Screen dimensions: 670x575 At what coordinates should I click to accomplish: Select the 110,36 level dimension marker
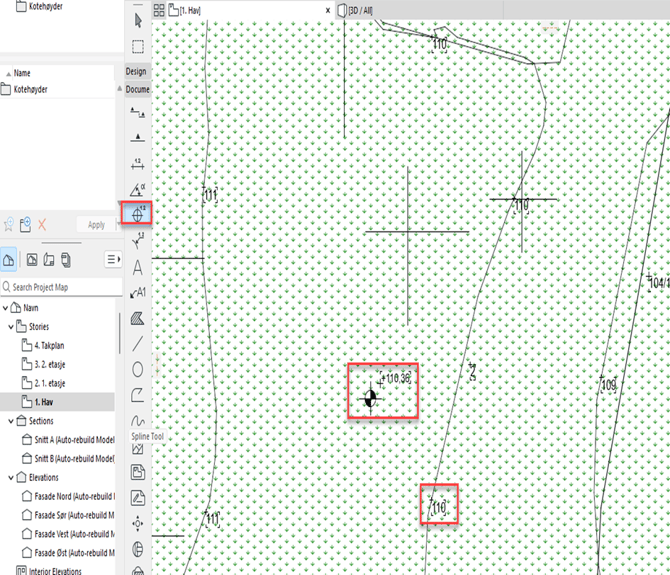pos(370,399)
